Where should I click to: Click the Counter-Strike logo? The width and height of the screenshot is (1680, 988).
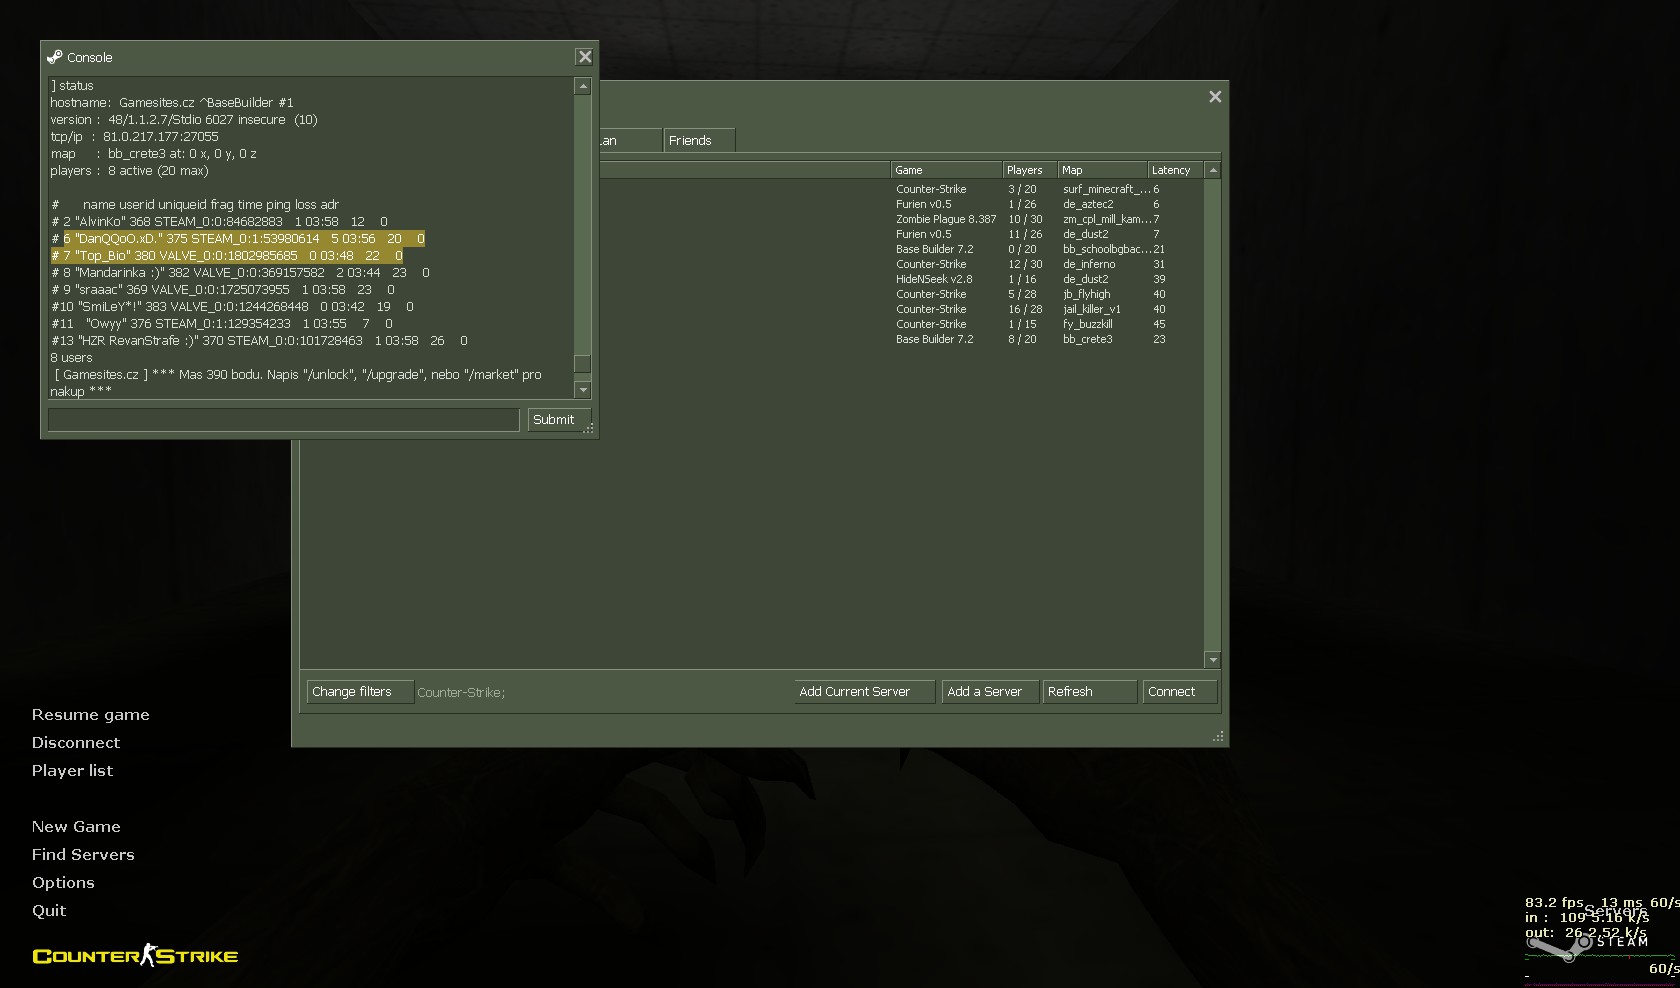[135, 956]
